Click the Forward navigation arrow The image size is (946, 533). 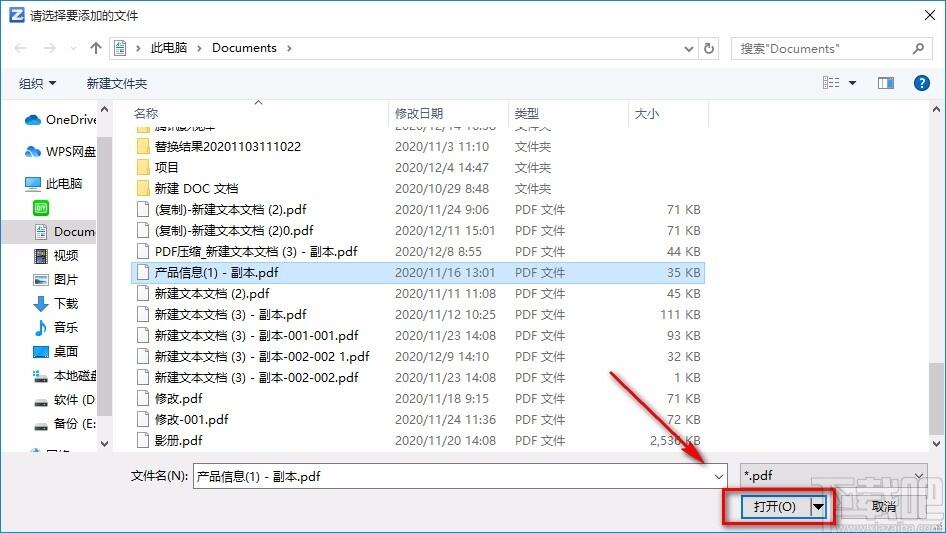click(x=50, y=48)
